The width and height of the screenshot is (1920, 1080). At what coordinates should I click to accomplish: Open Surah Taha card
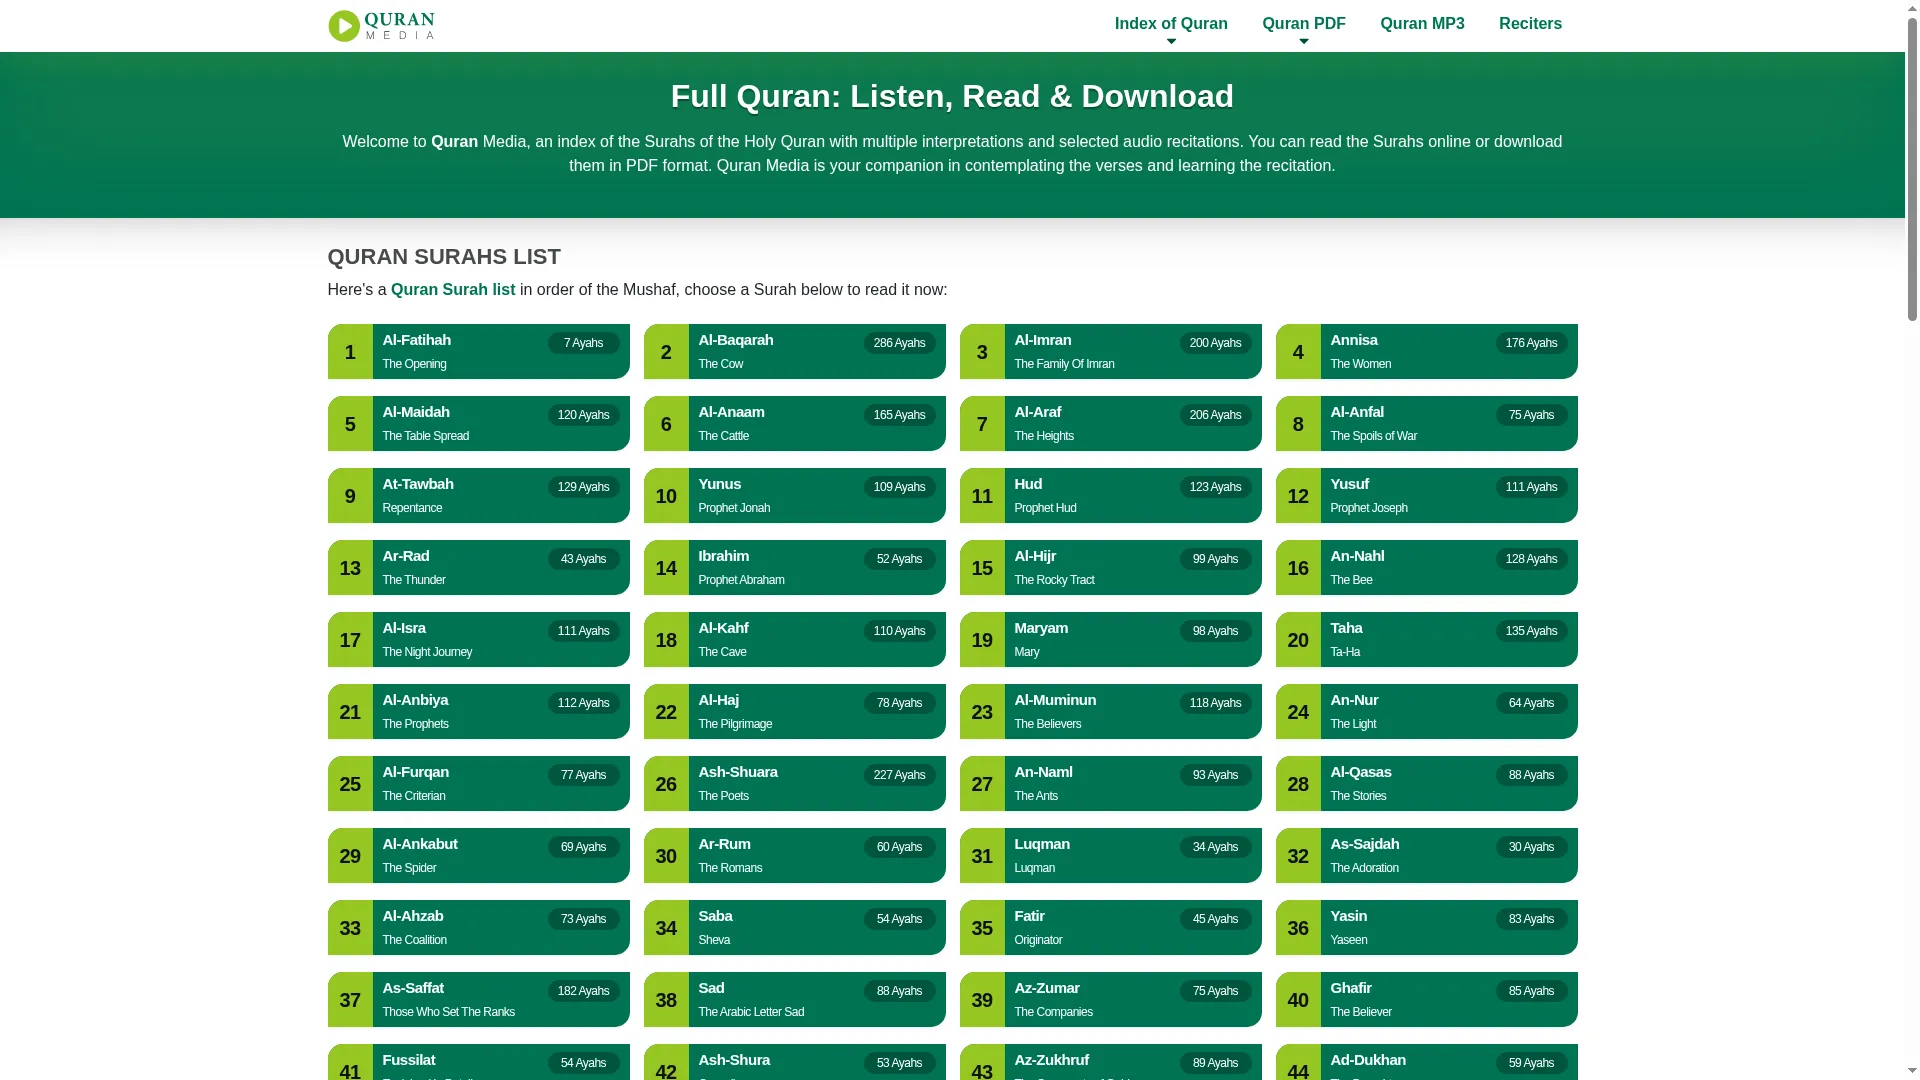[x=1427, y=639]
